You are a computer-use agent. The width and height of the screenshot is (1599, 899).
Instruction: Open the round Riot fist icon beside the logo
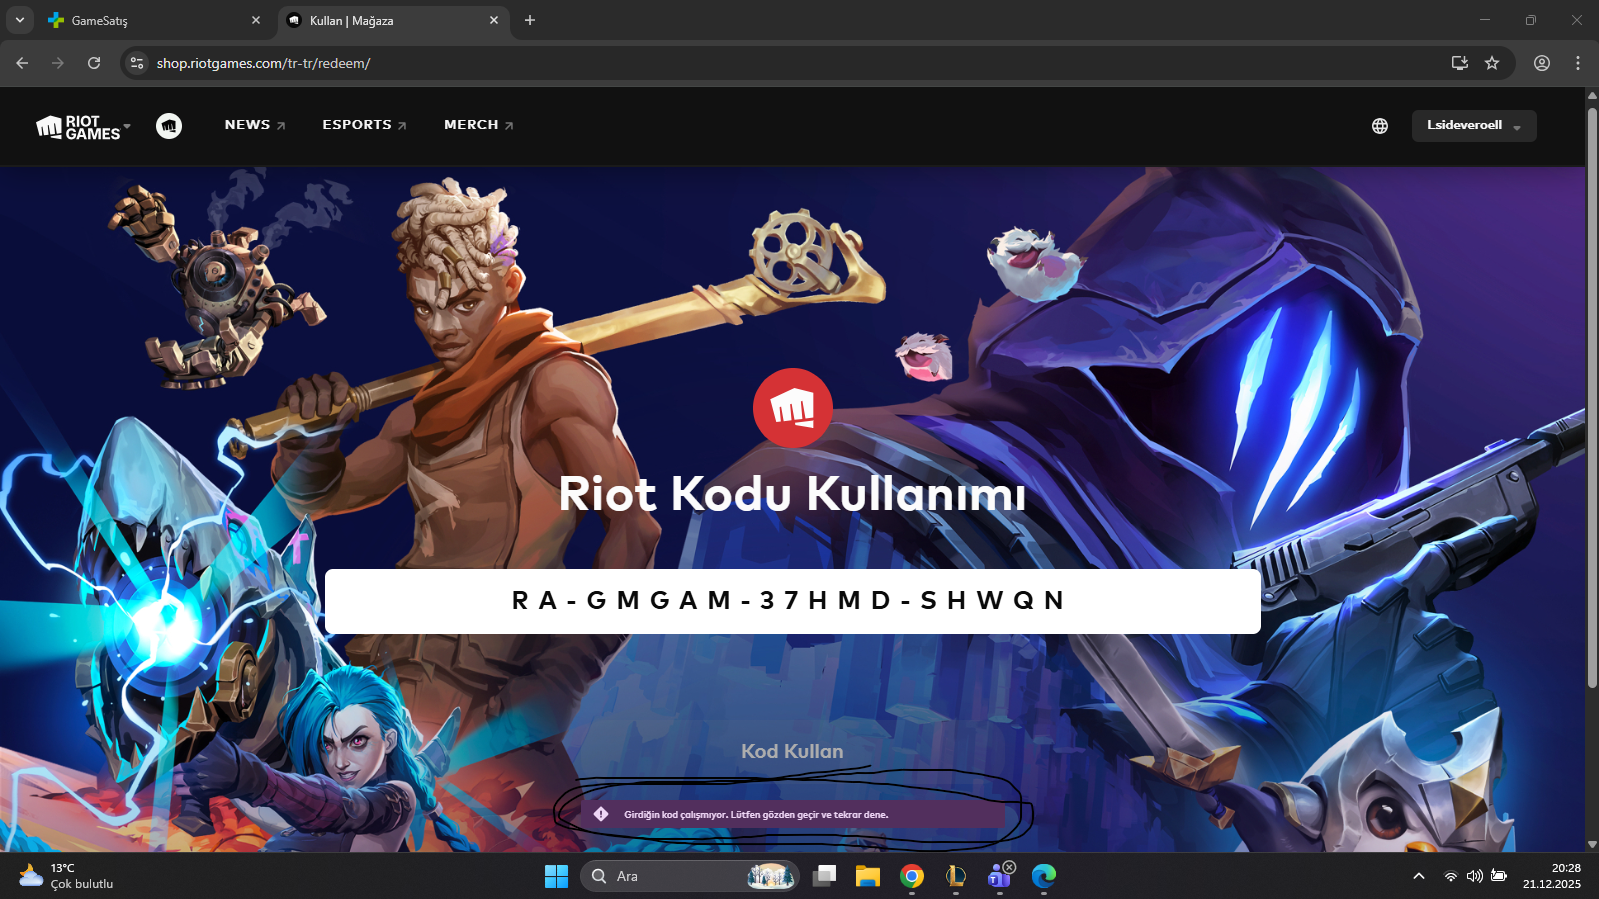tap(169, 126)
